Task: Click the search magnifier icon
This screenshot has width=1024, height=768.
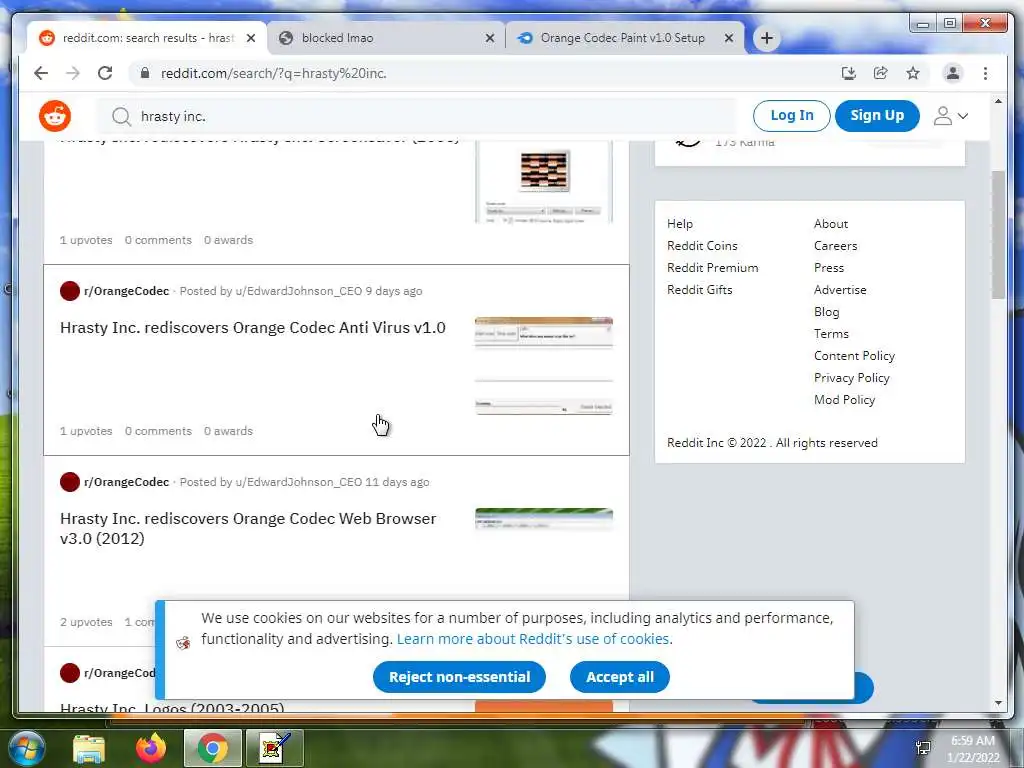Action: pos(121,116)
